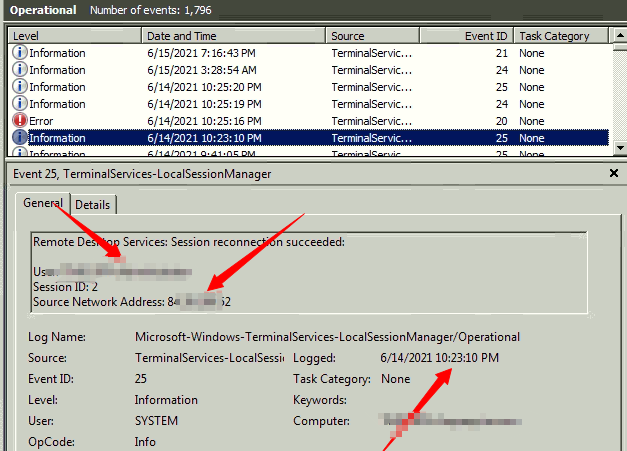
Task: Click the red Error icon for Event 20
Action: tap(19, 121)
